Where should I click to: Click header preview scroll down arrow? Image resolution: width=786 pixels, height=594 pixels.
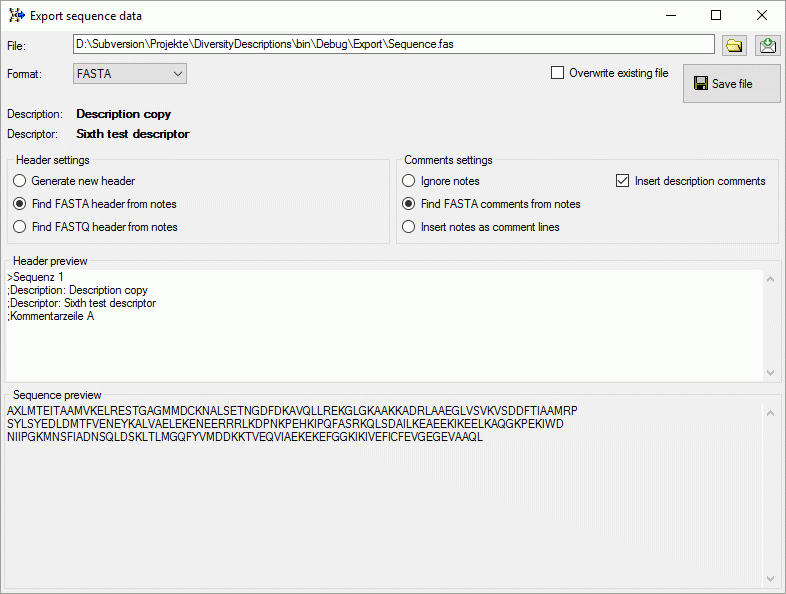pos(770,373)
